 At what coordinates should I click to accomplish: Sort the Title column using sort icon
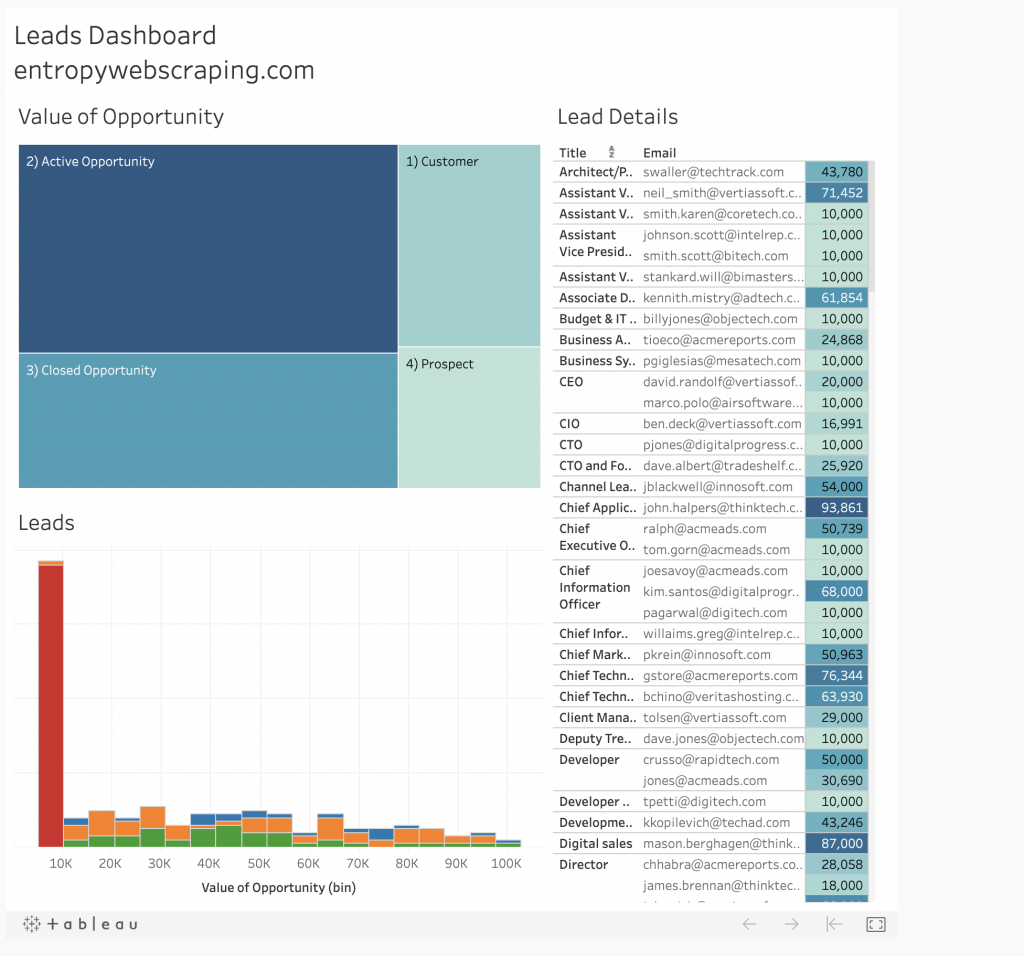tap(611, 151)
